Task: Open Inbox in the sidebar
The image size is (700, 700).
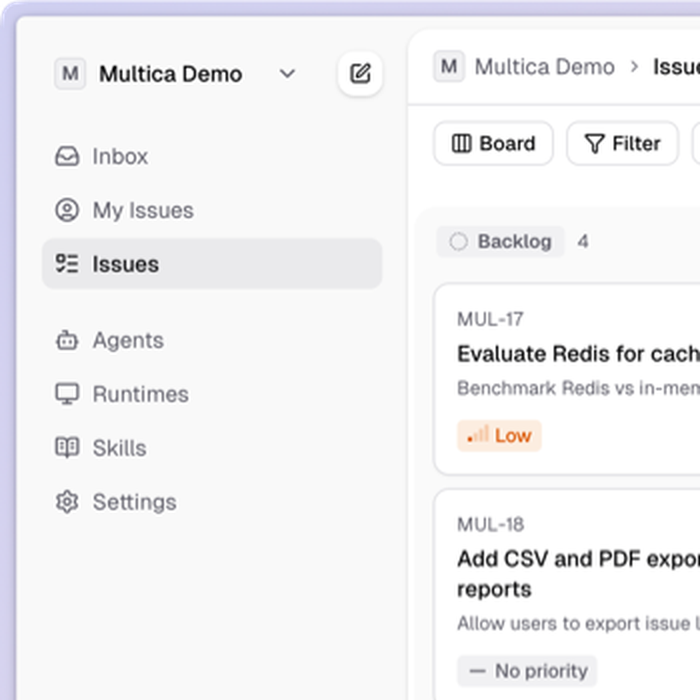Action: tap(212, 156)
